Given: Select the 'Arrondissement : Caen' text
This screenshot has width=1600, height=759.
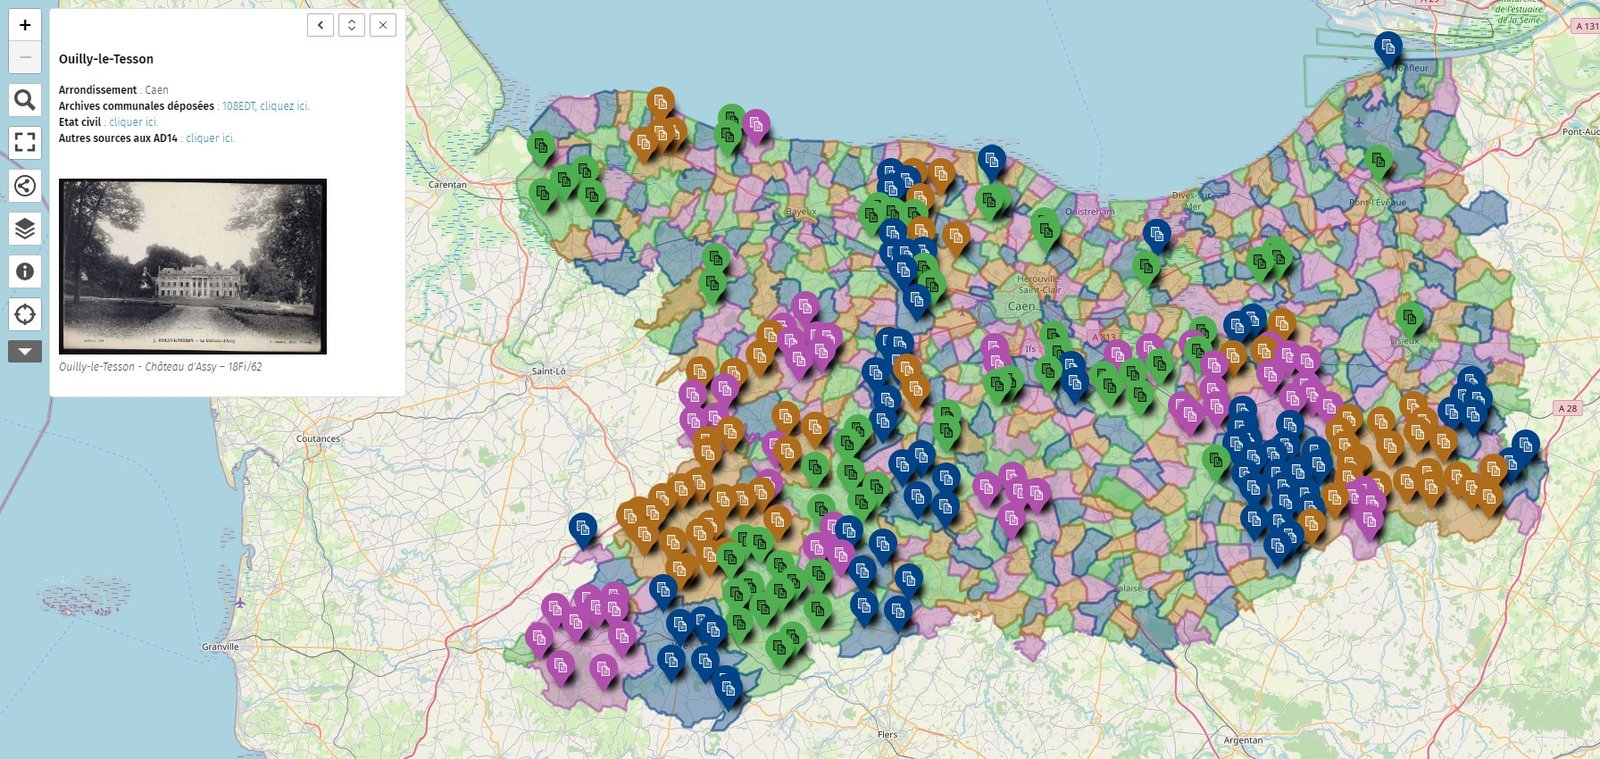Looking at the screenshot, I should coord(114,90).
